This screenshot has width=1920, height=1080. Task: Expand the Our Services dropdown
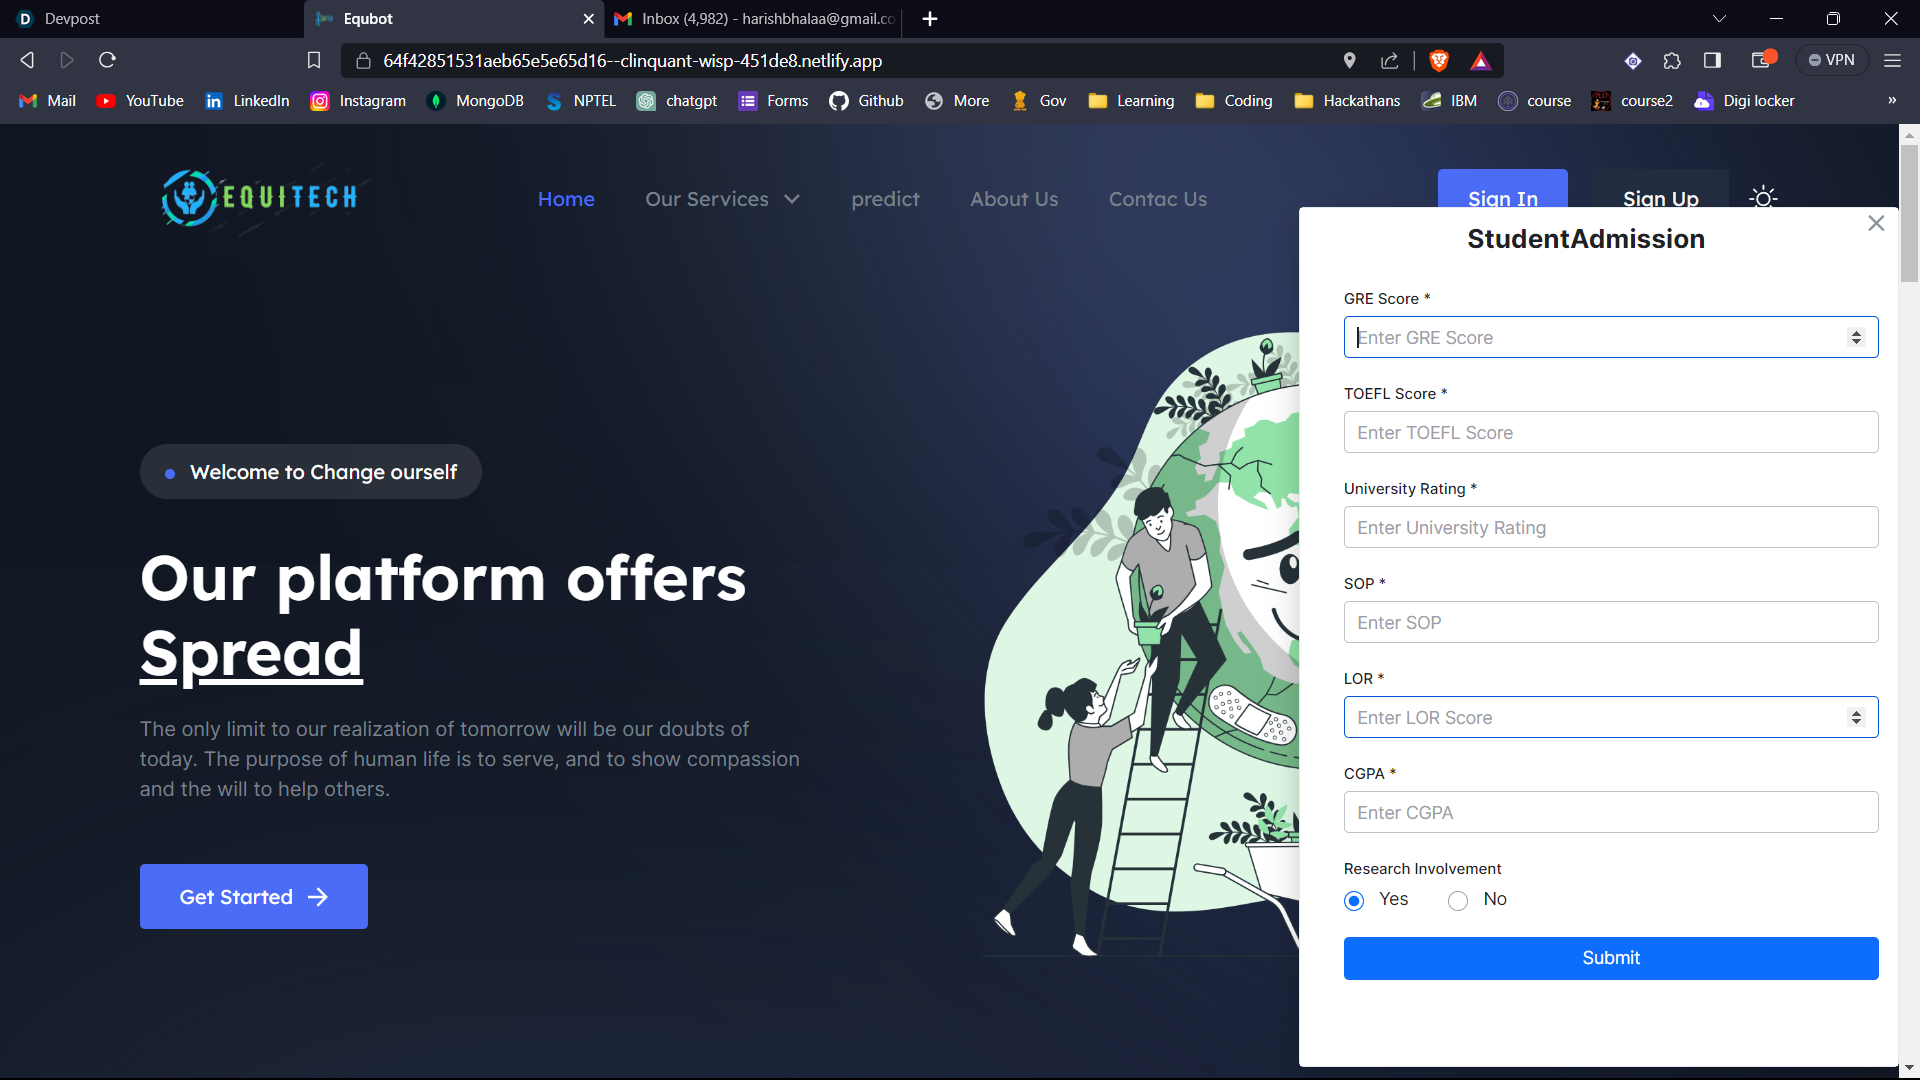pos(722,199)
